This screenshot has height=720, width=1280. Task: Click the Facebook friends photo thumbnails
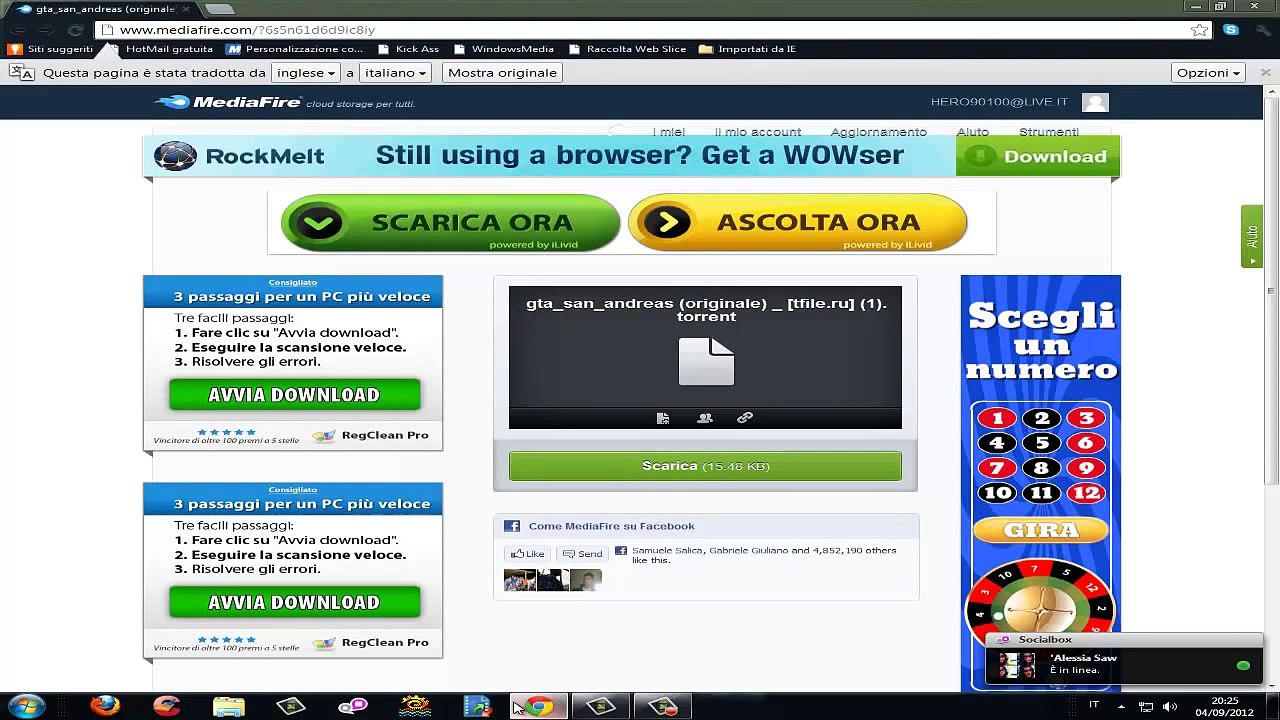(x=553, y=580)
